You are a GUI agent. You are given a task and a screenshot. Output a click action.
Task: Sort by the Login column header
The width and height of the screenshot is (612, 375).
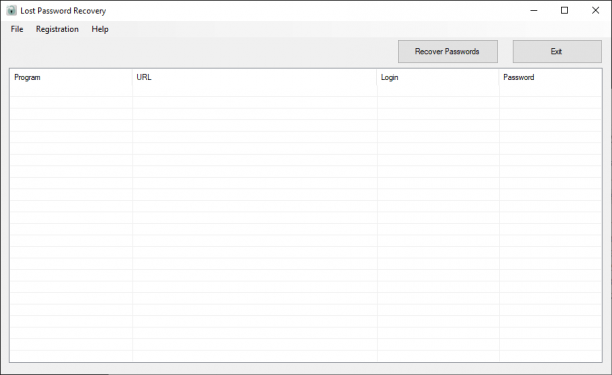pyautogui.click(x=438, y=77)
